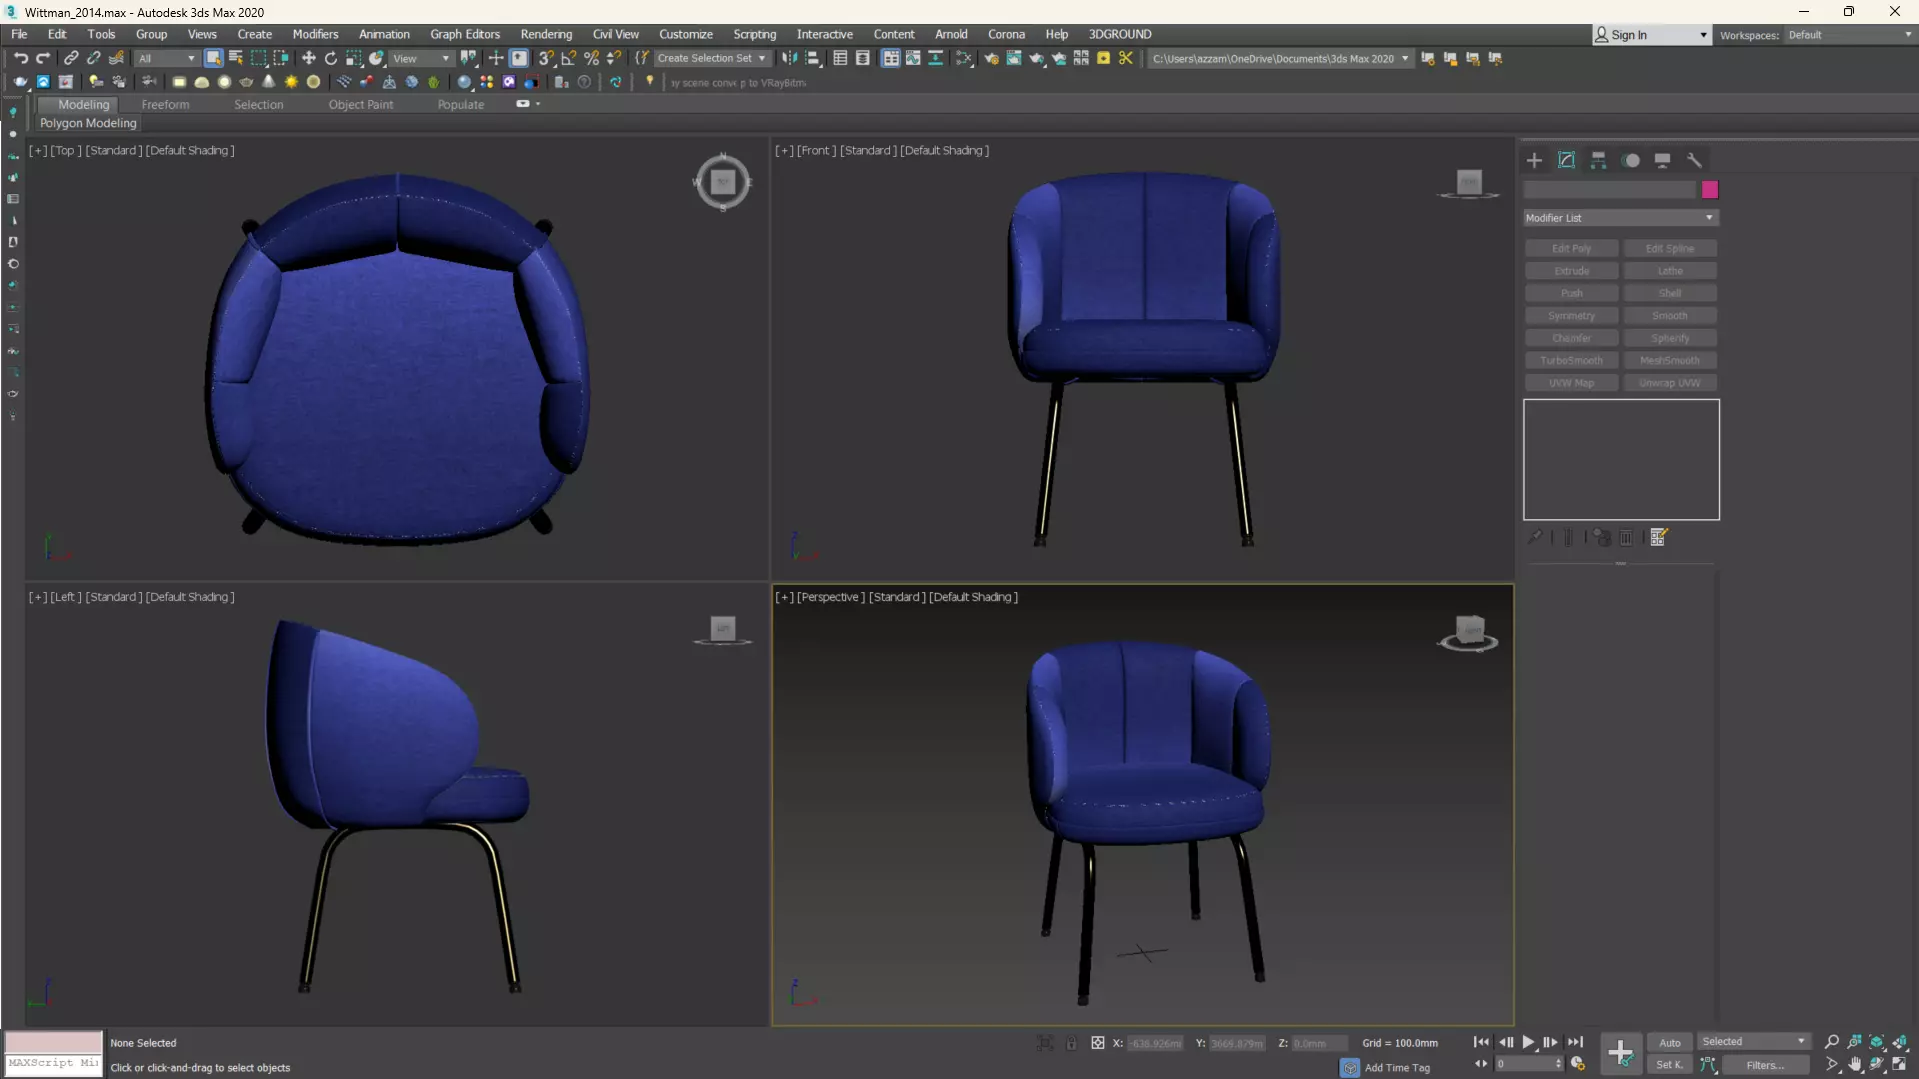Choose the Select and Rotate tool
1919x1079 pixels.
coord(331,58)
